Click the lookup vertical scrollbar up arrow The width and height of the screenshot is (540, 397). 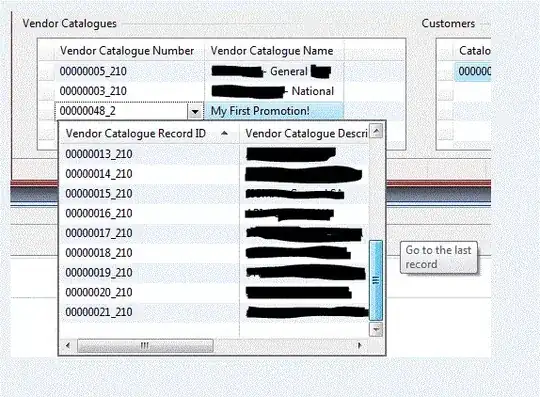coord(376,131)
